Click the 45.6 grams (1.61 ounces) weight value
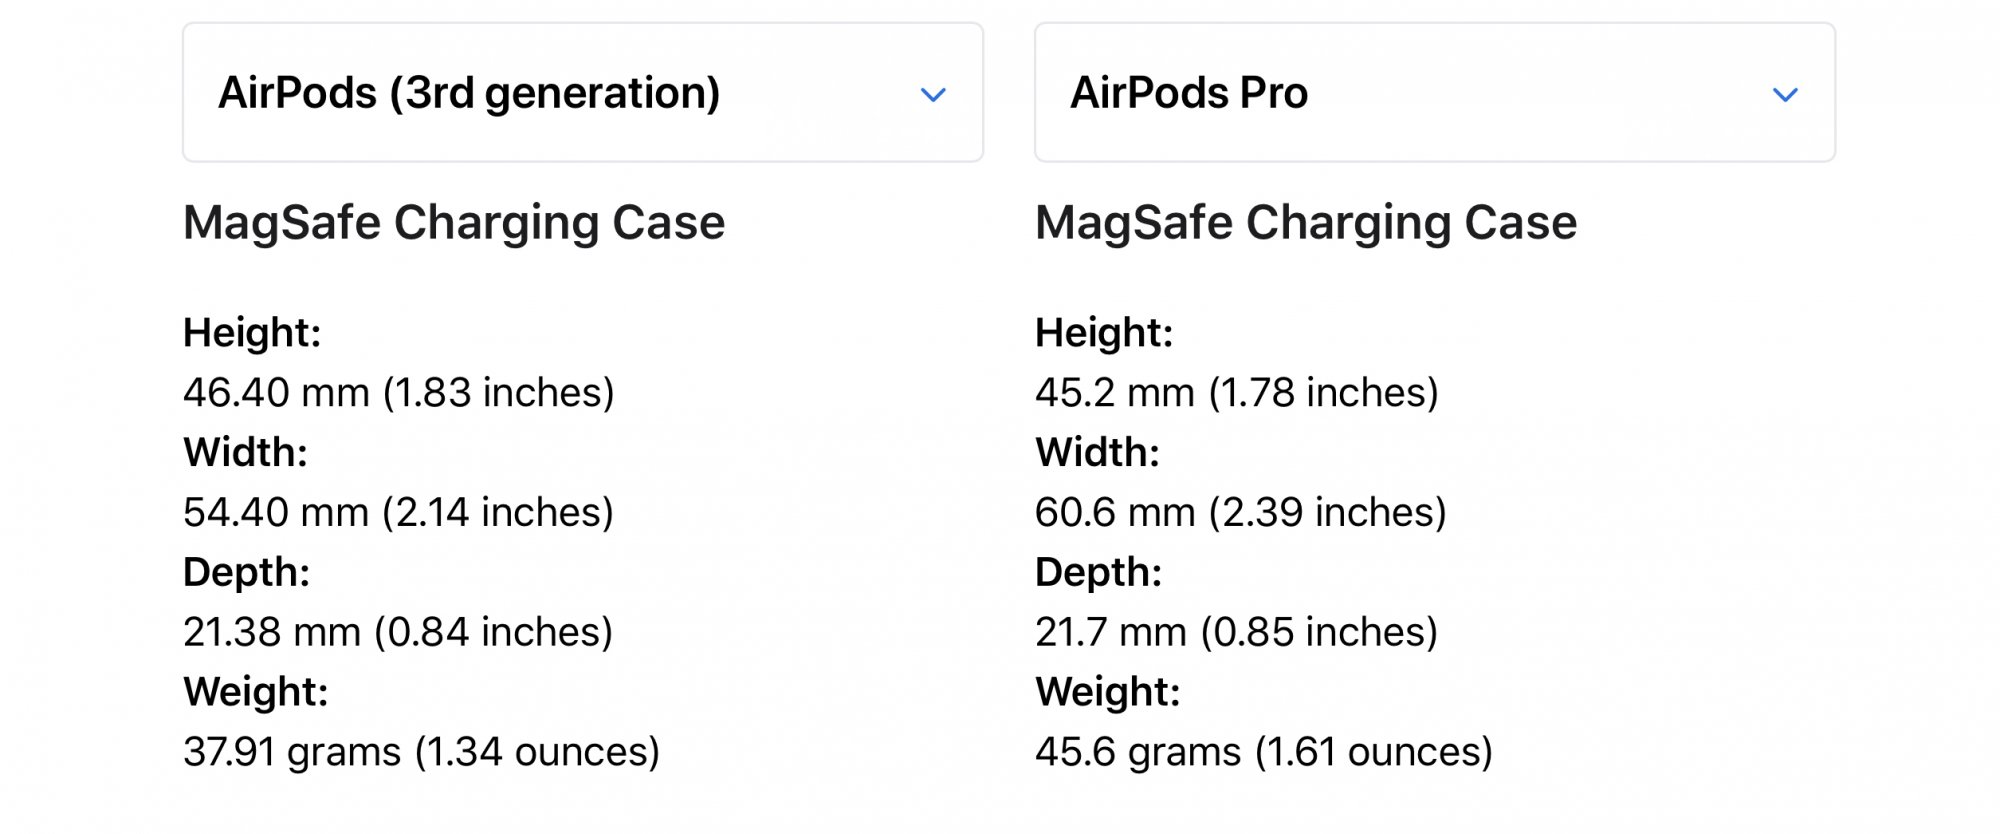 click(1264, 752)
